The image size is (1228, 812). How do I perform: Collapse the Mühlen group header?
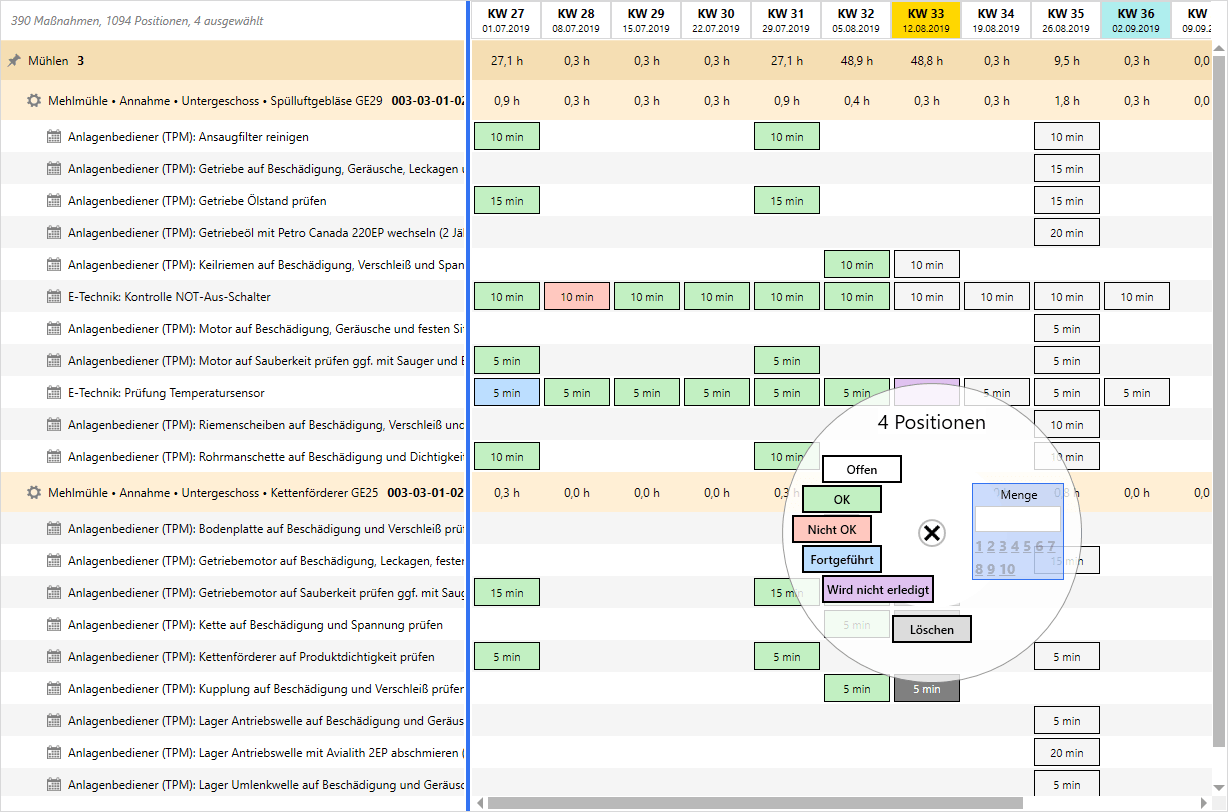[232, 61]
